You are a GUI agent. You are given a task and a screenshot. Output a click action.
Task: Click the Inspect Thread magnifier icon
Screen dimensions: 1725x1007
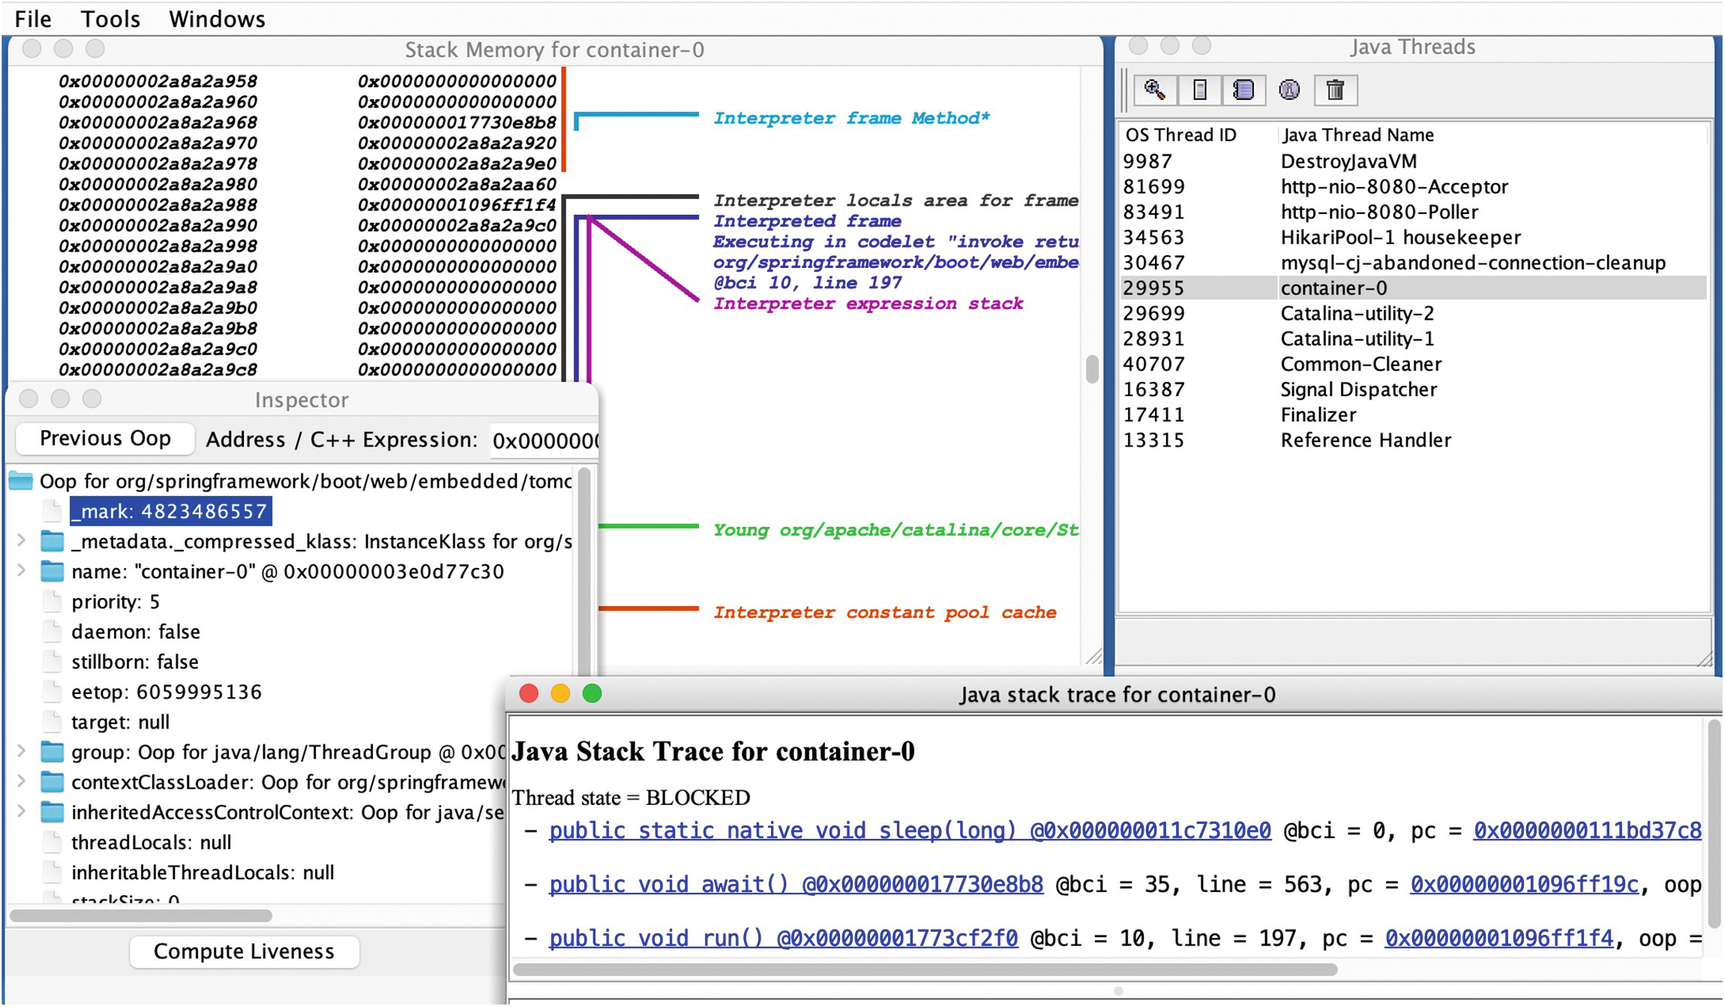1155,90
